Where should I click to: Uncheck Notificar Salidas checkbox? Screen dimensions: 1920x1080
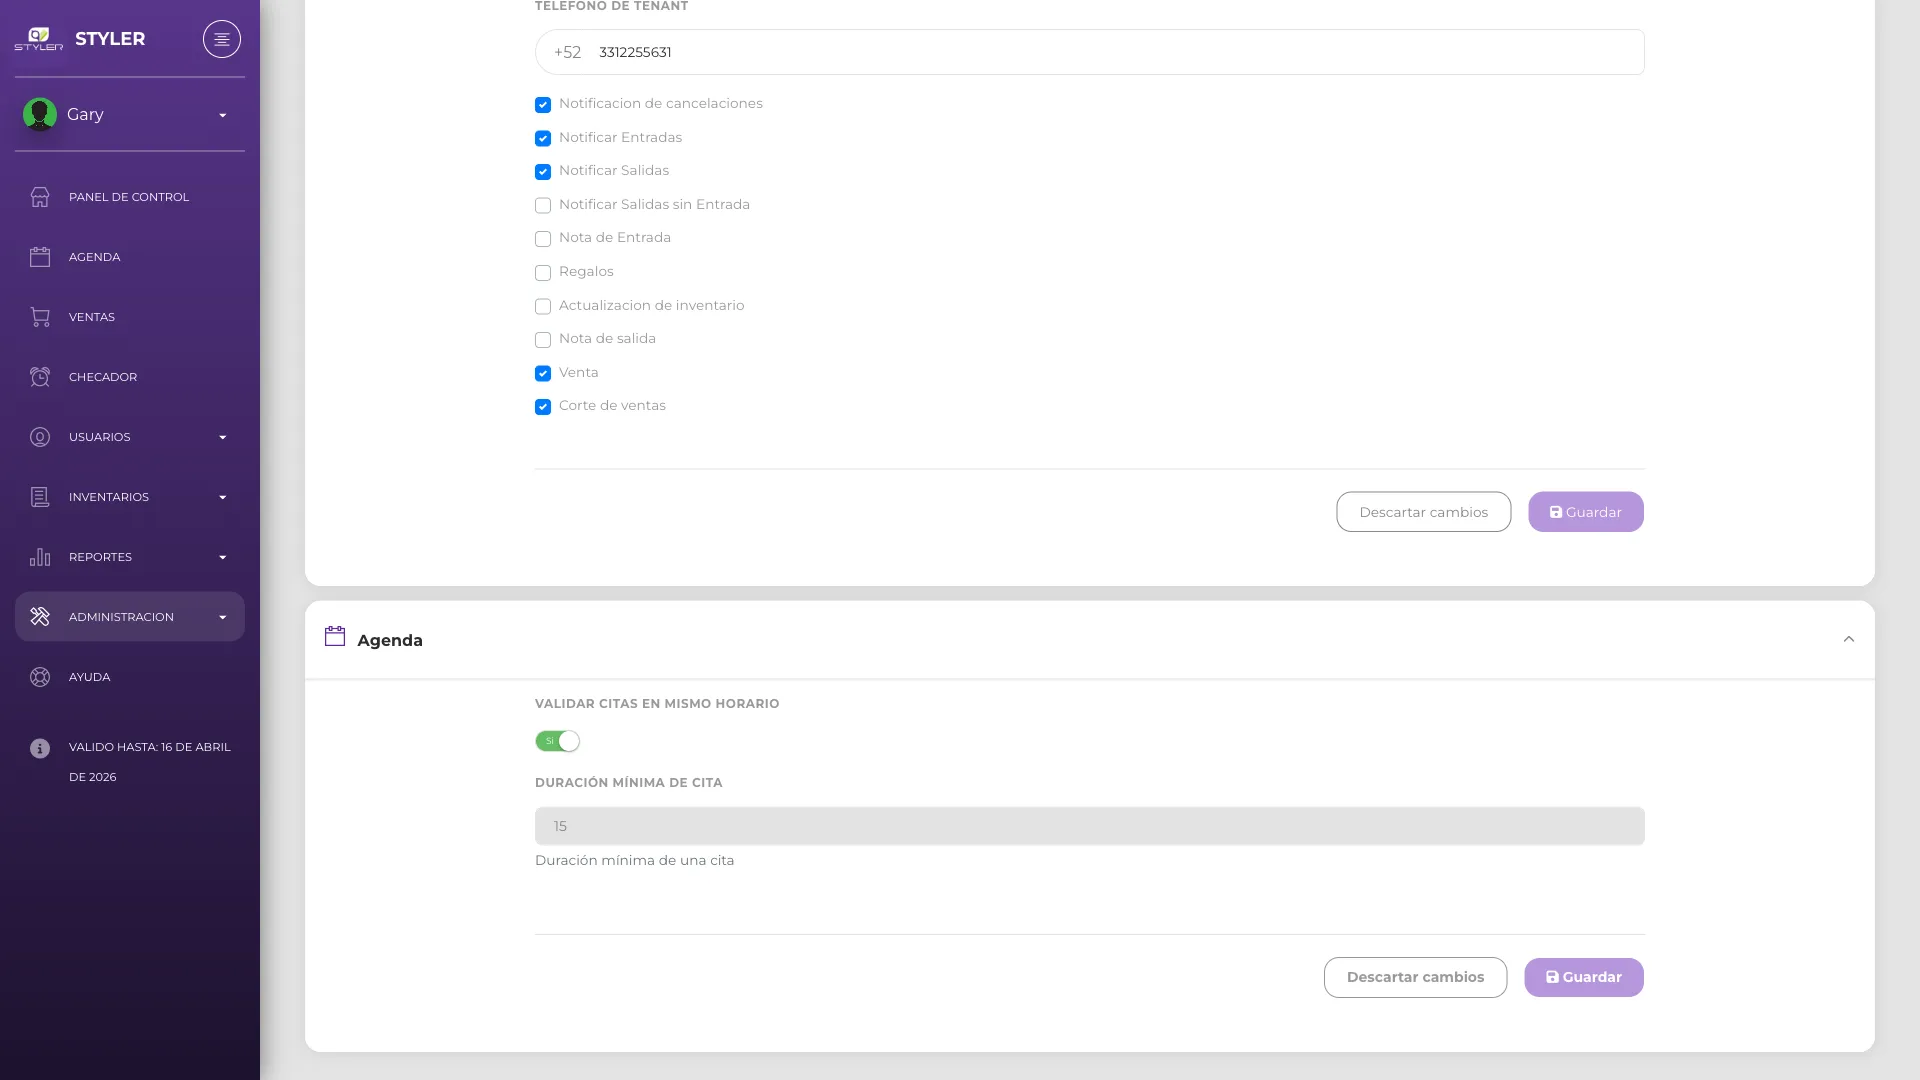[543, 172]
